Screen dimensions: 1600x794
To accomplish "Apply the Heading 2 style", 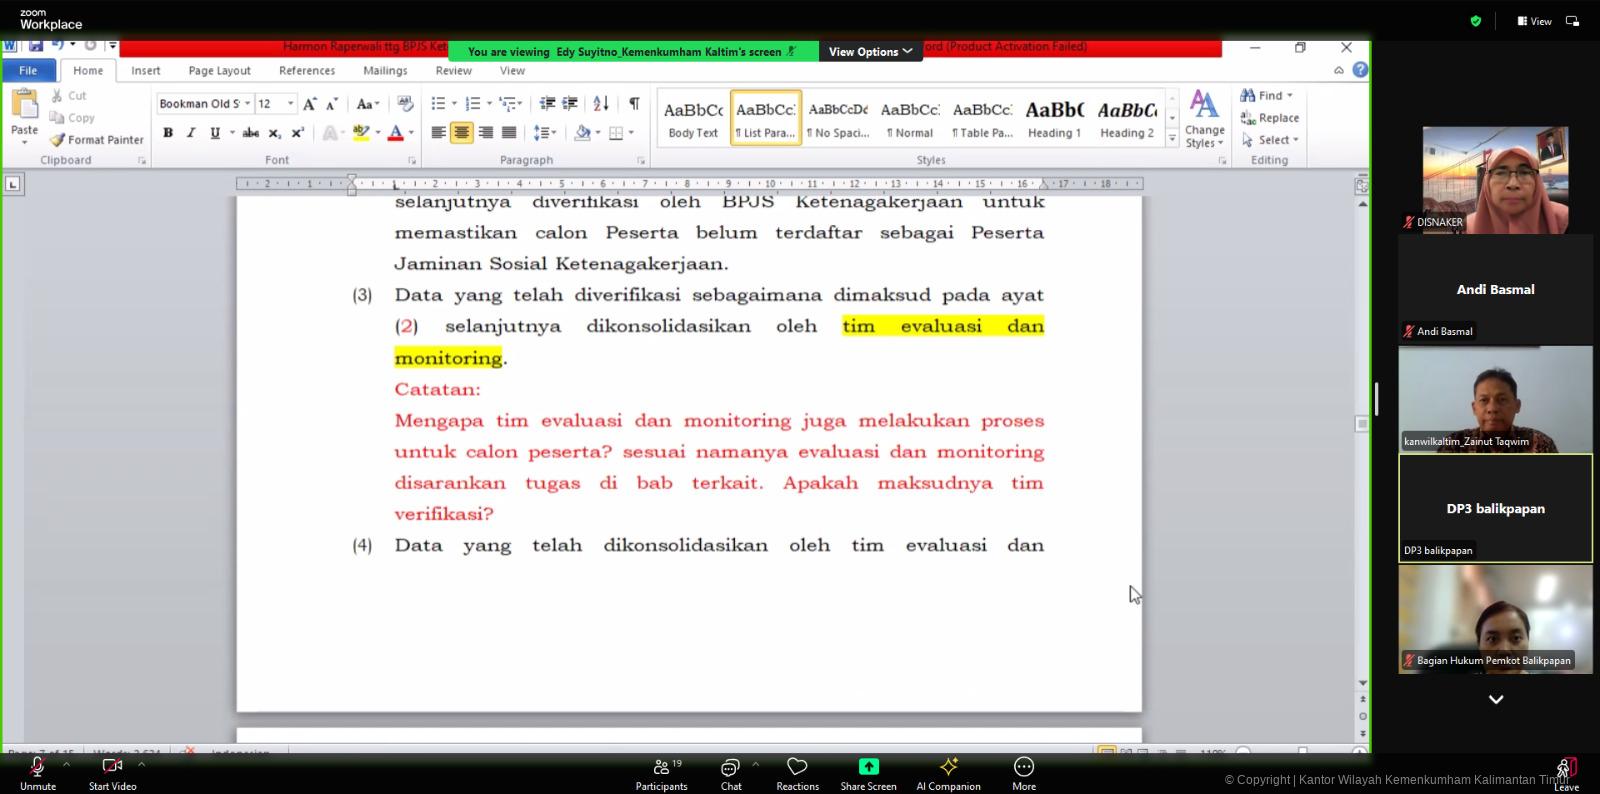I will (x=1127, y=119).
